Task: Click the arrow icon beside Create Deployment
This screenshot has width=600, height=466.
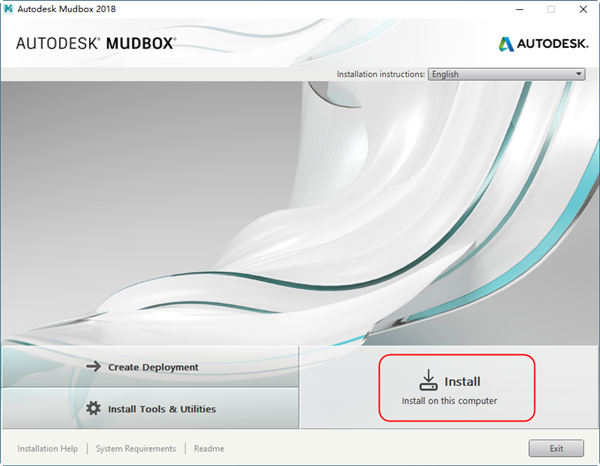Action: [x=93, y=367]
